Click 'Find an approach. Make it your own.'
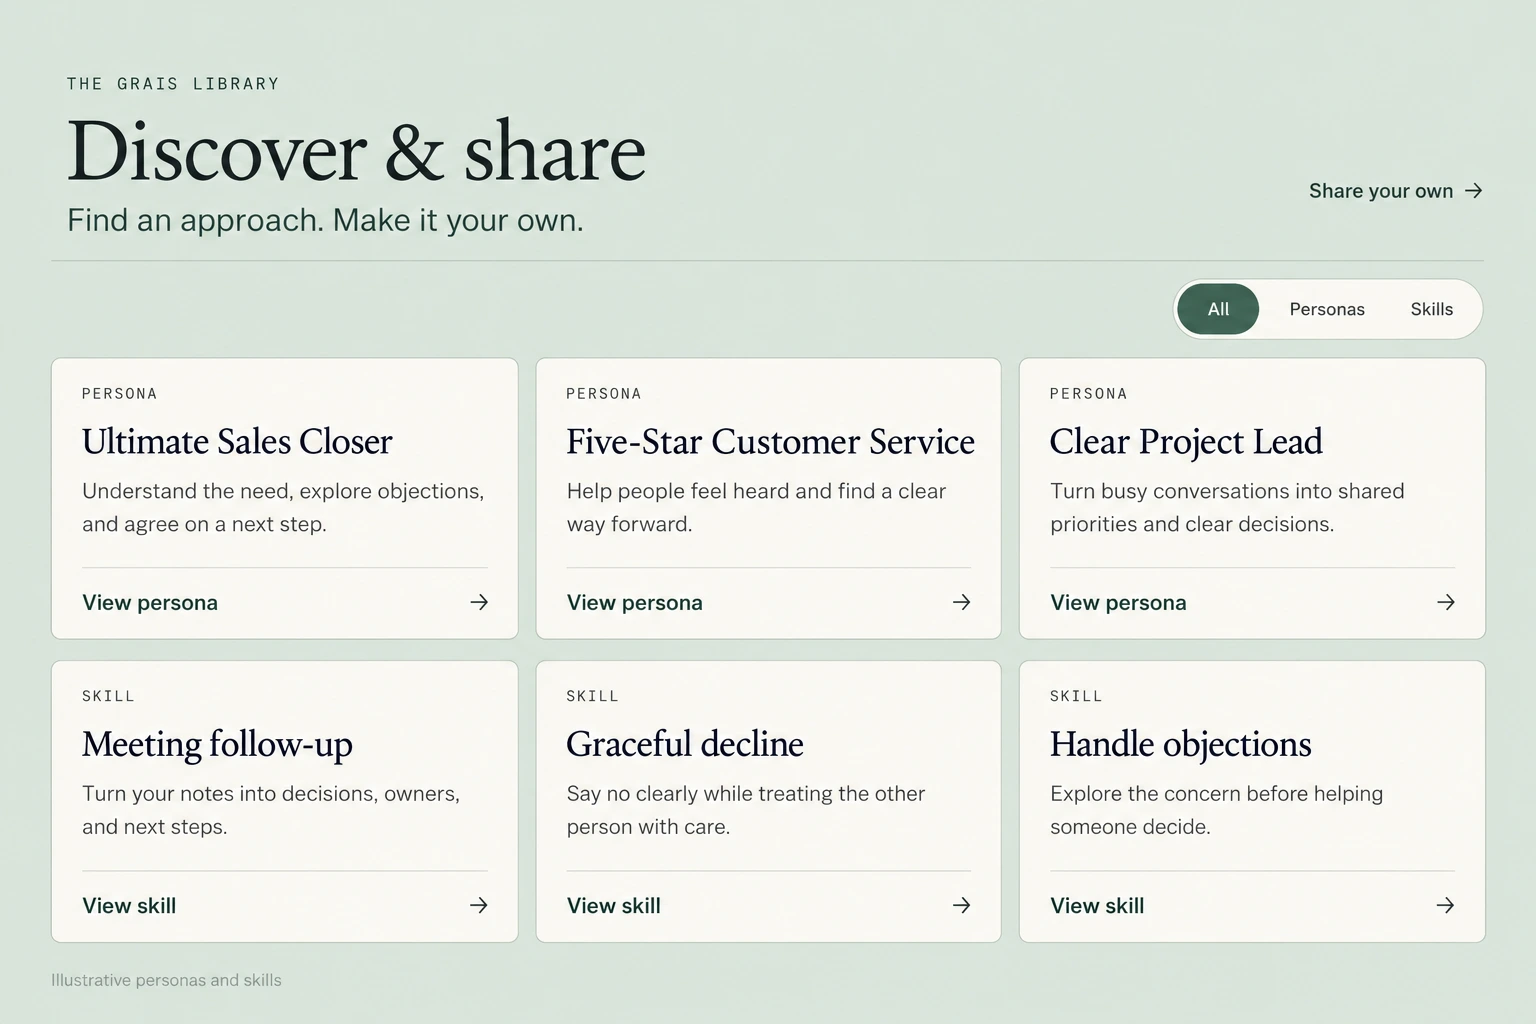Viewport: 1536px width, 1024px height. (325, 220)
